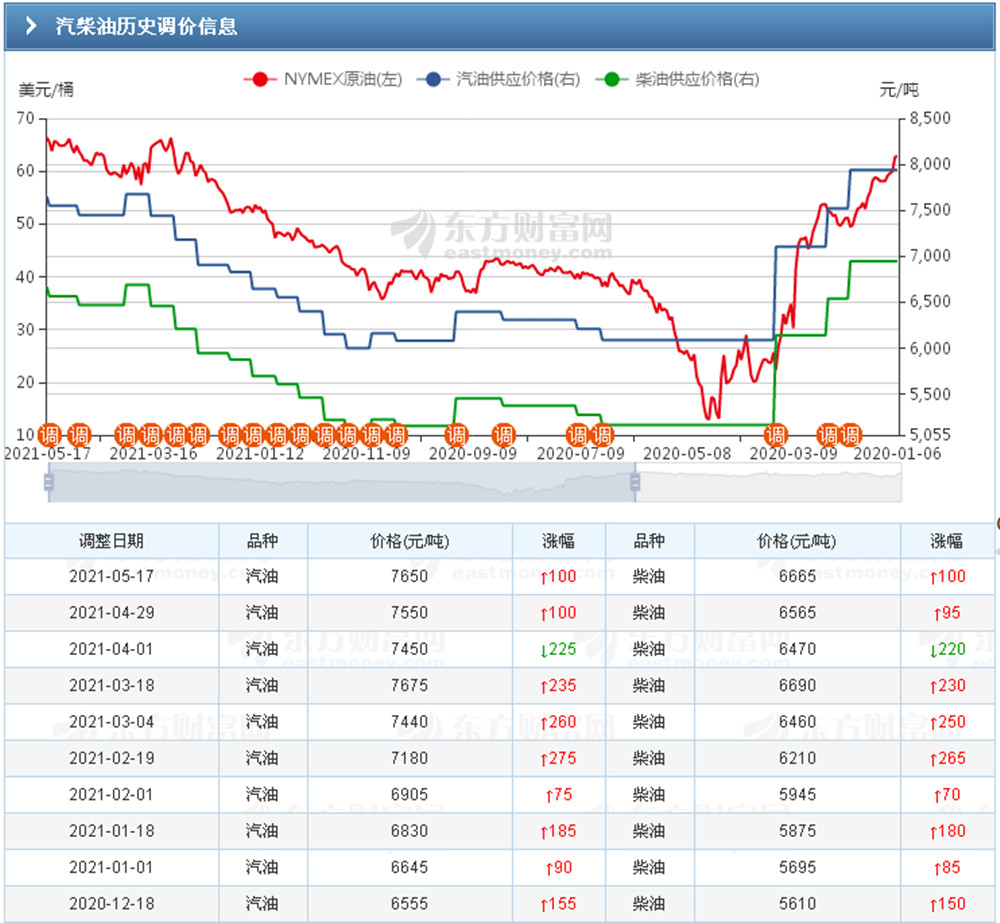Click the gasoline price 7440 cell
The width and height of the screenshot is (1000, 923).
[x=409, y=721]
